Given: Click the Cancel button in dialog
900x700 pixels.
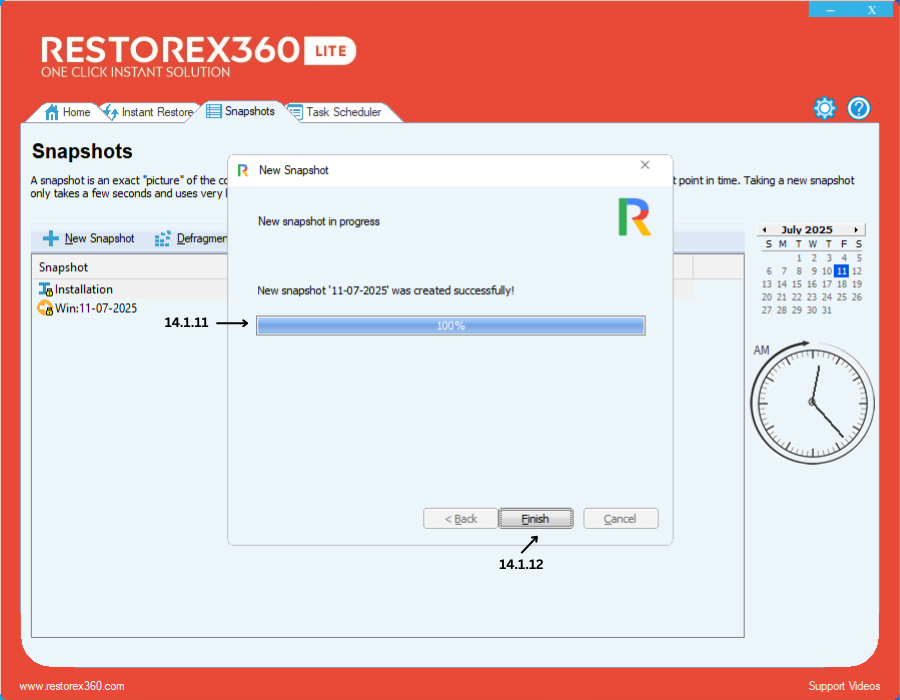Looking at the screenshot, I should [620, 518].
